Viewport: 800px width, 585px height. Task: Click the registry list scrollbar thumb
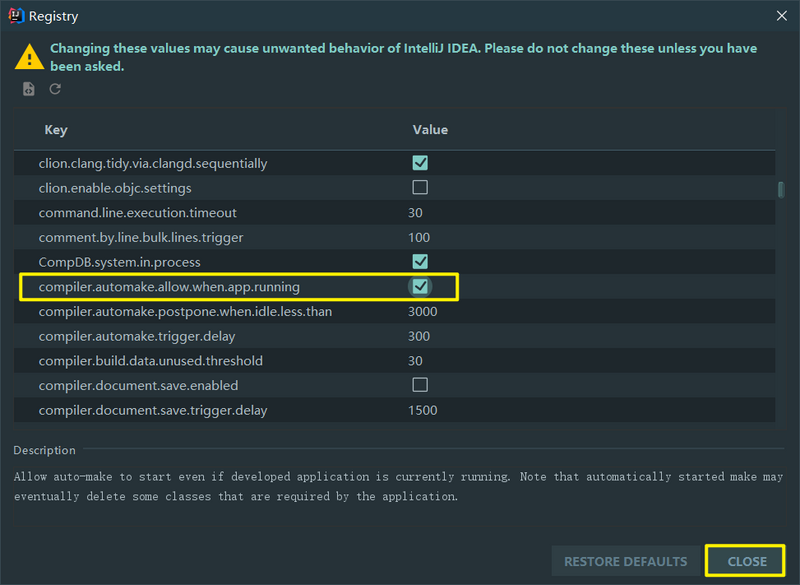click(x=780, y=190)
